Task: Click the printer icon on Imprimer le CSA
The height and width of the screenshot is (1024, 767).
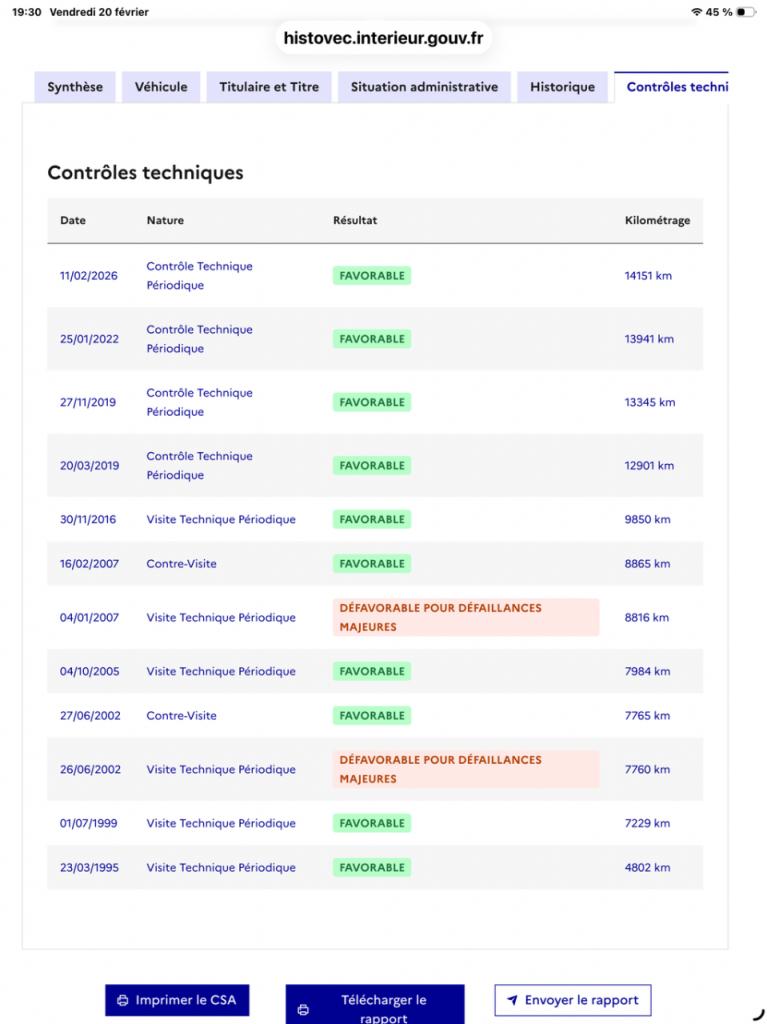Action: (x=122, y=1000)
